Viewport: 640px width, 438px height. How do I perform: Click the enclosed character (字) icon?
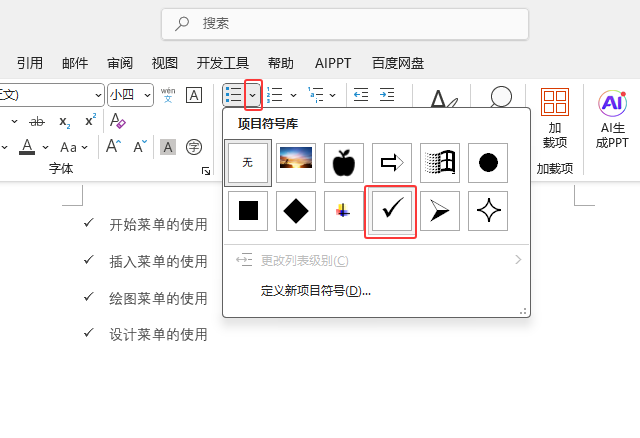194,147
